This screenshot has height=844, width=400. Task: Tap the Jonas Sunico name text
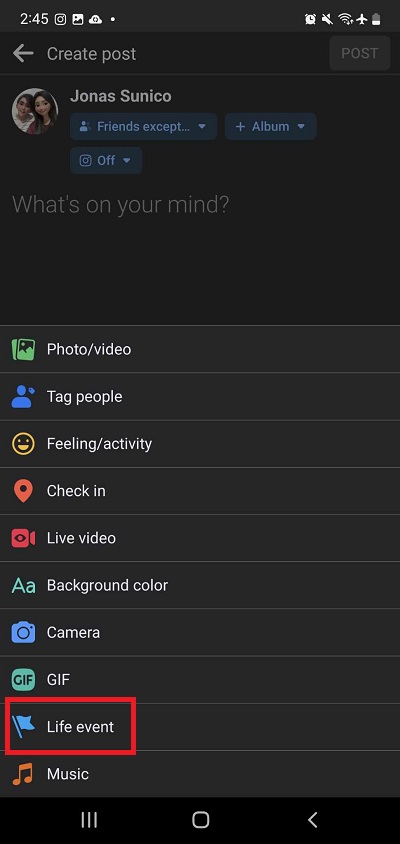tap(121, 96)
